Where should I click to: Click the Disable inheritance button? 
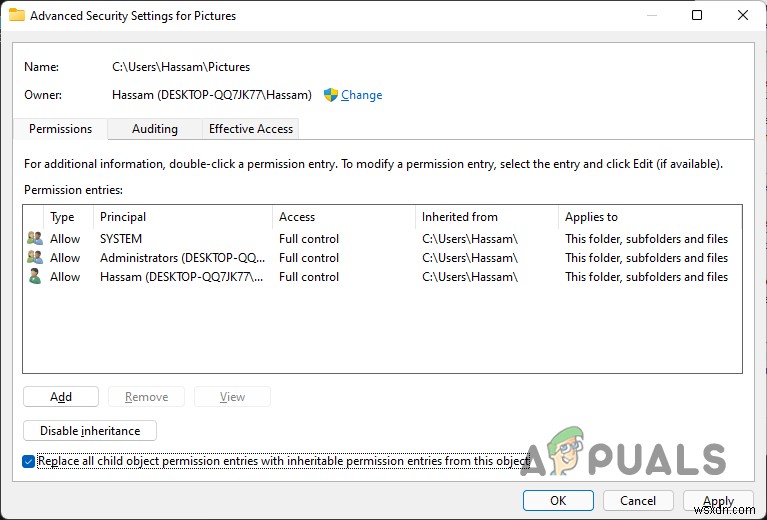pyautogui.click(x=90, y=431)
